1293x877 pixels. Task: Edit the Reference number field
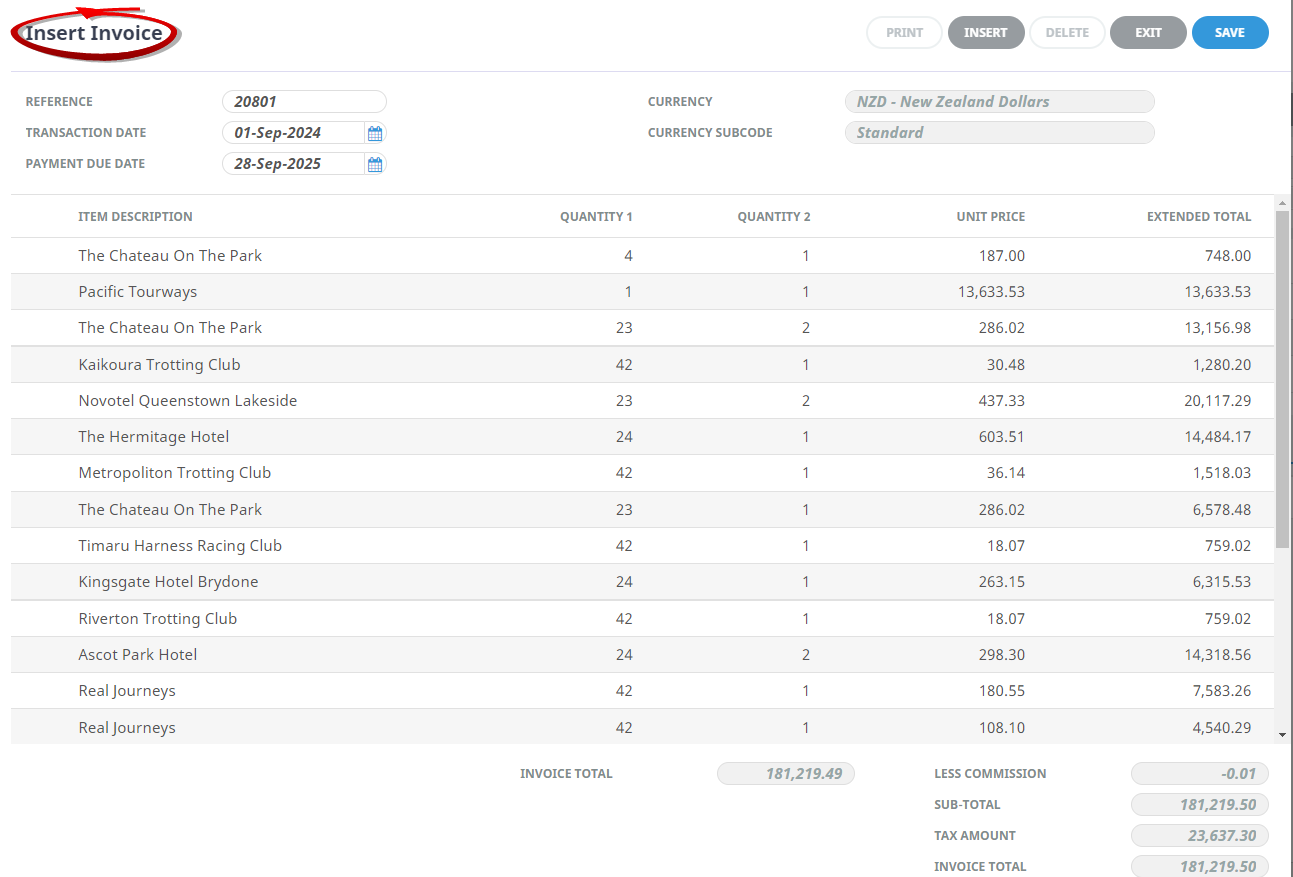point(304,102)
